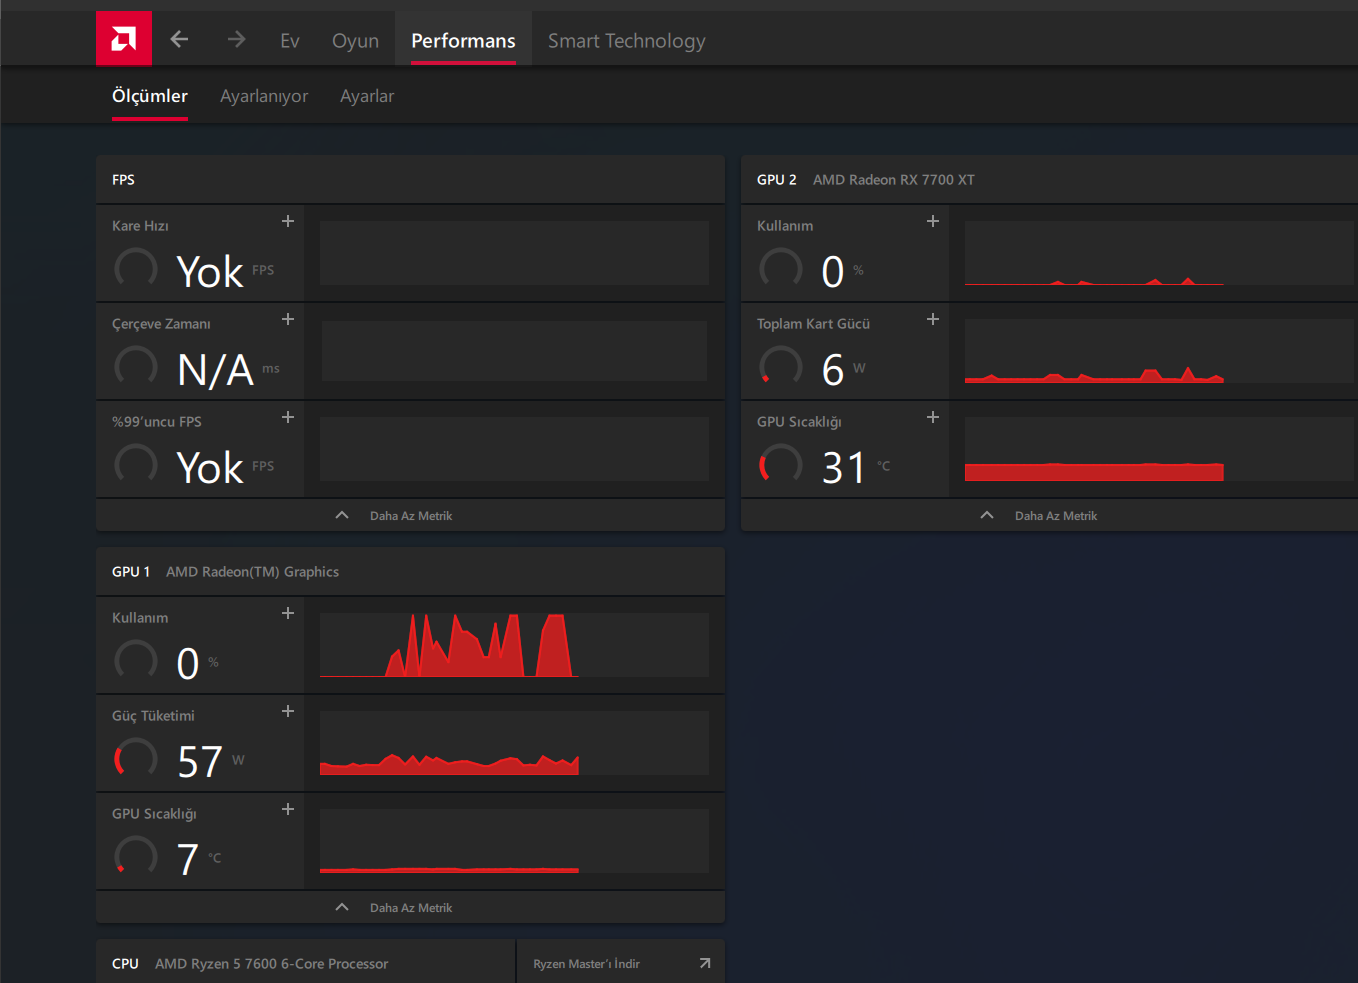Image resolution: width=1358 pixels, height=983 pixels.
Task: Click the GPU 2 temperature gauge dial
Action: [781, 464]
